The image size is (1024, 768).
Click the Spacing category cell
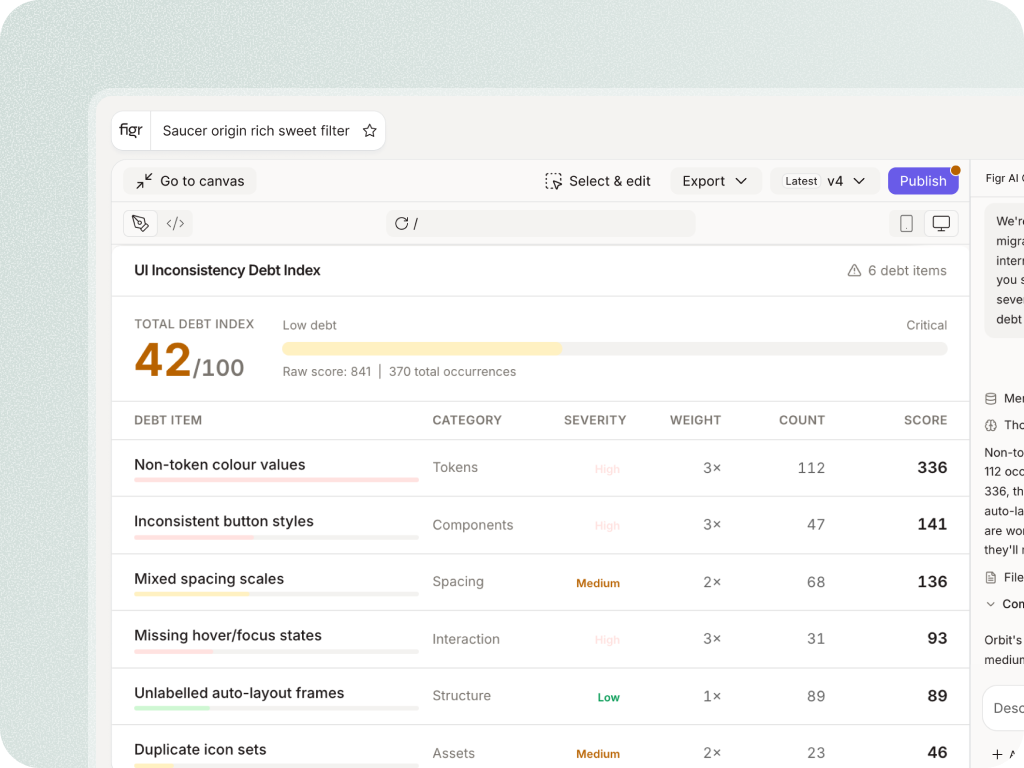458,582
